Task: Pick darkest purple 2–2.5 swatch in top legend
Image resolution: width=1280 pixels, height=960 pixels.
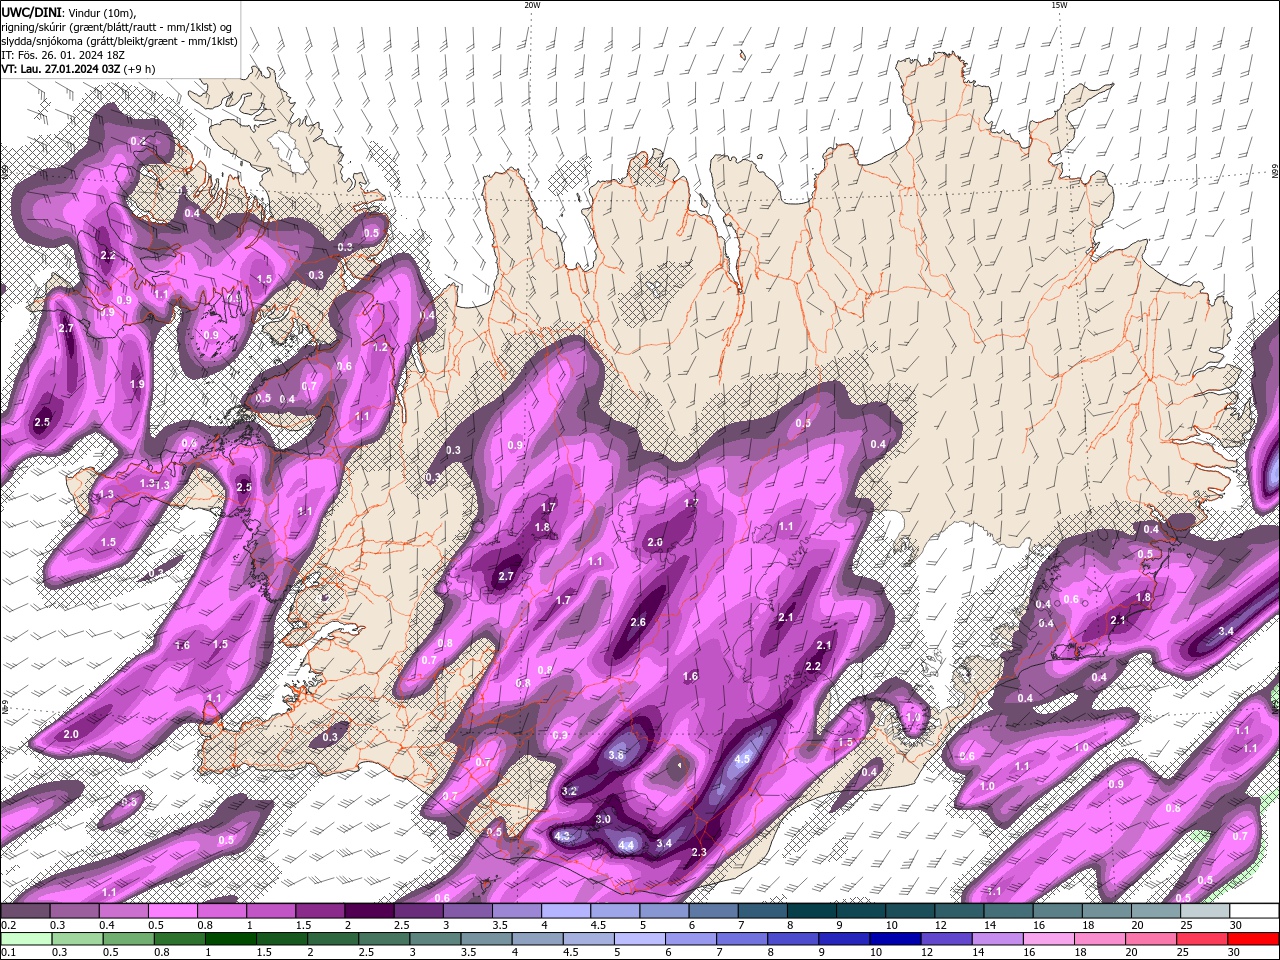Action: click(369, 911)
